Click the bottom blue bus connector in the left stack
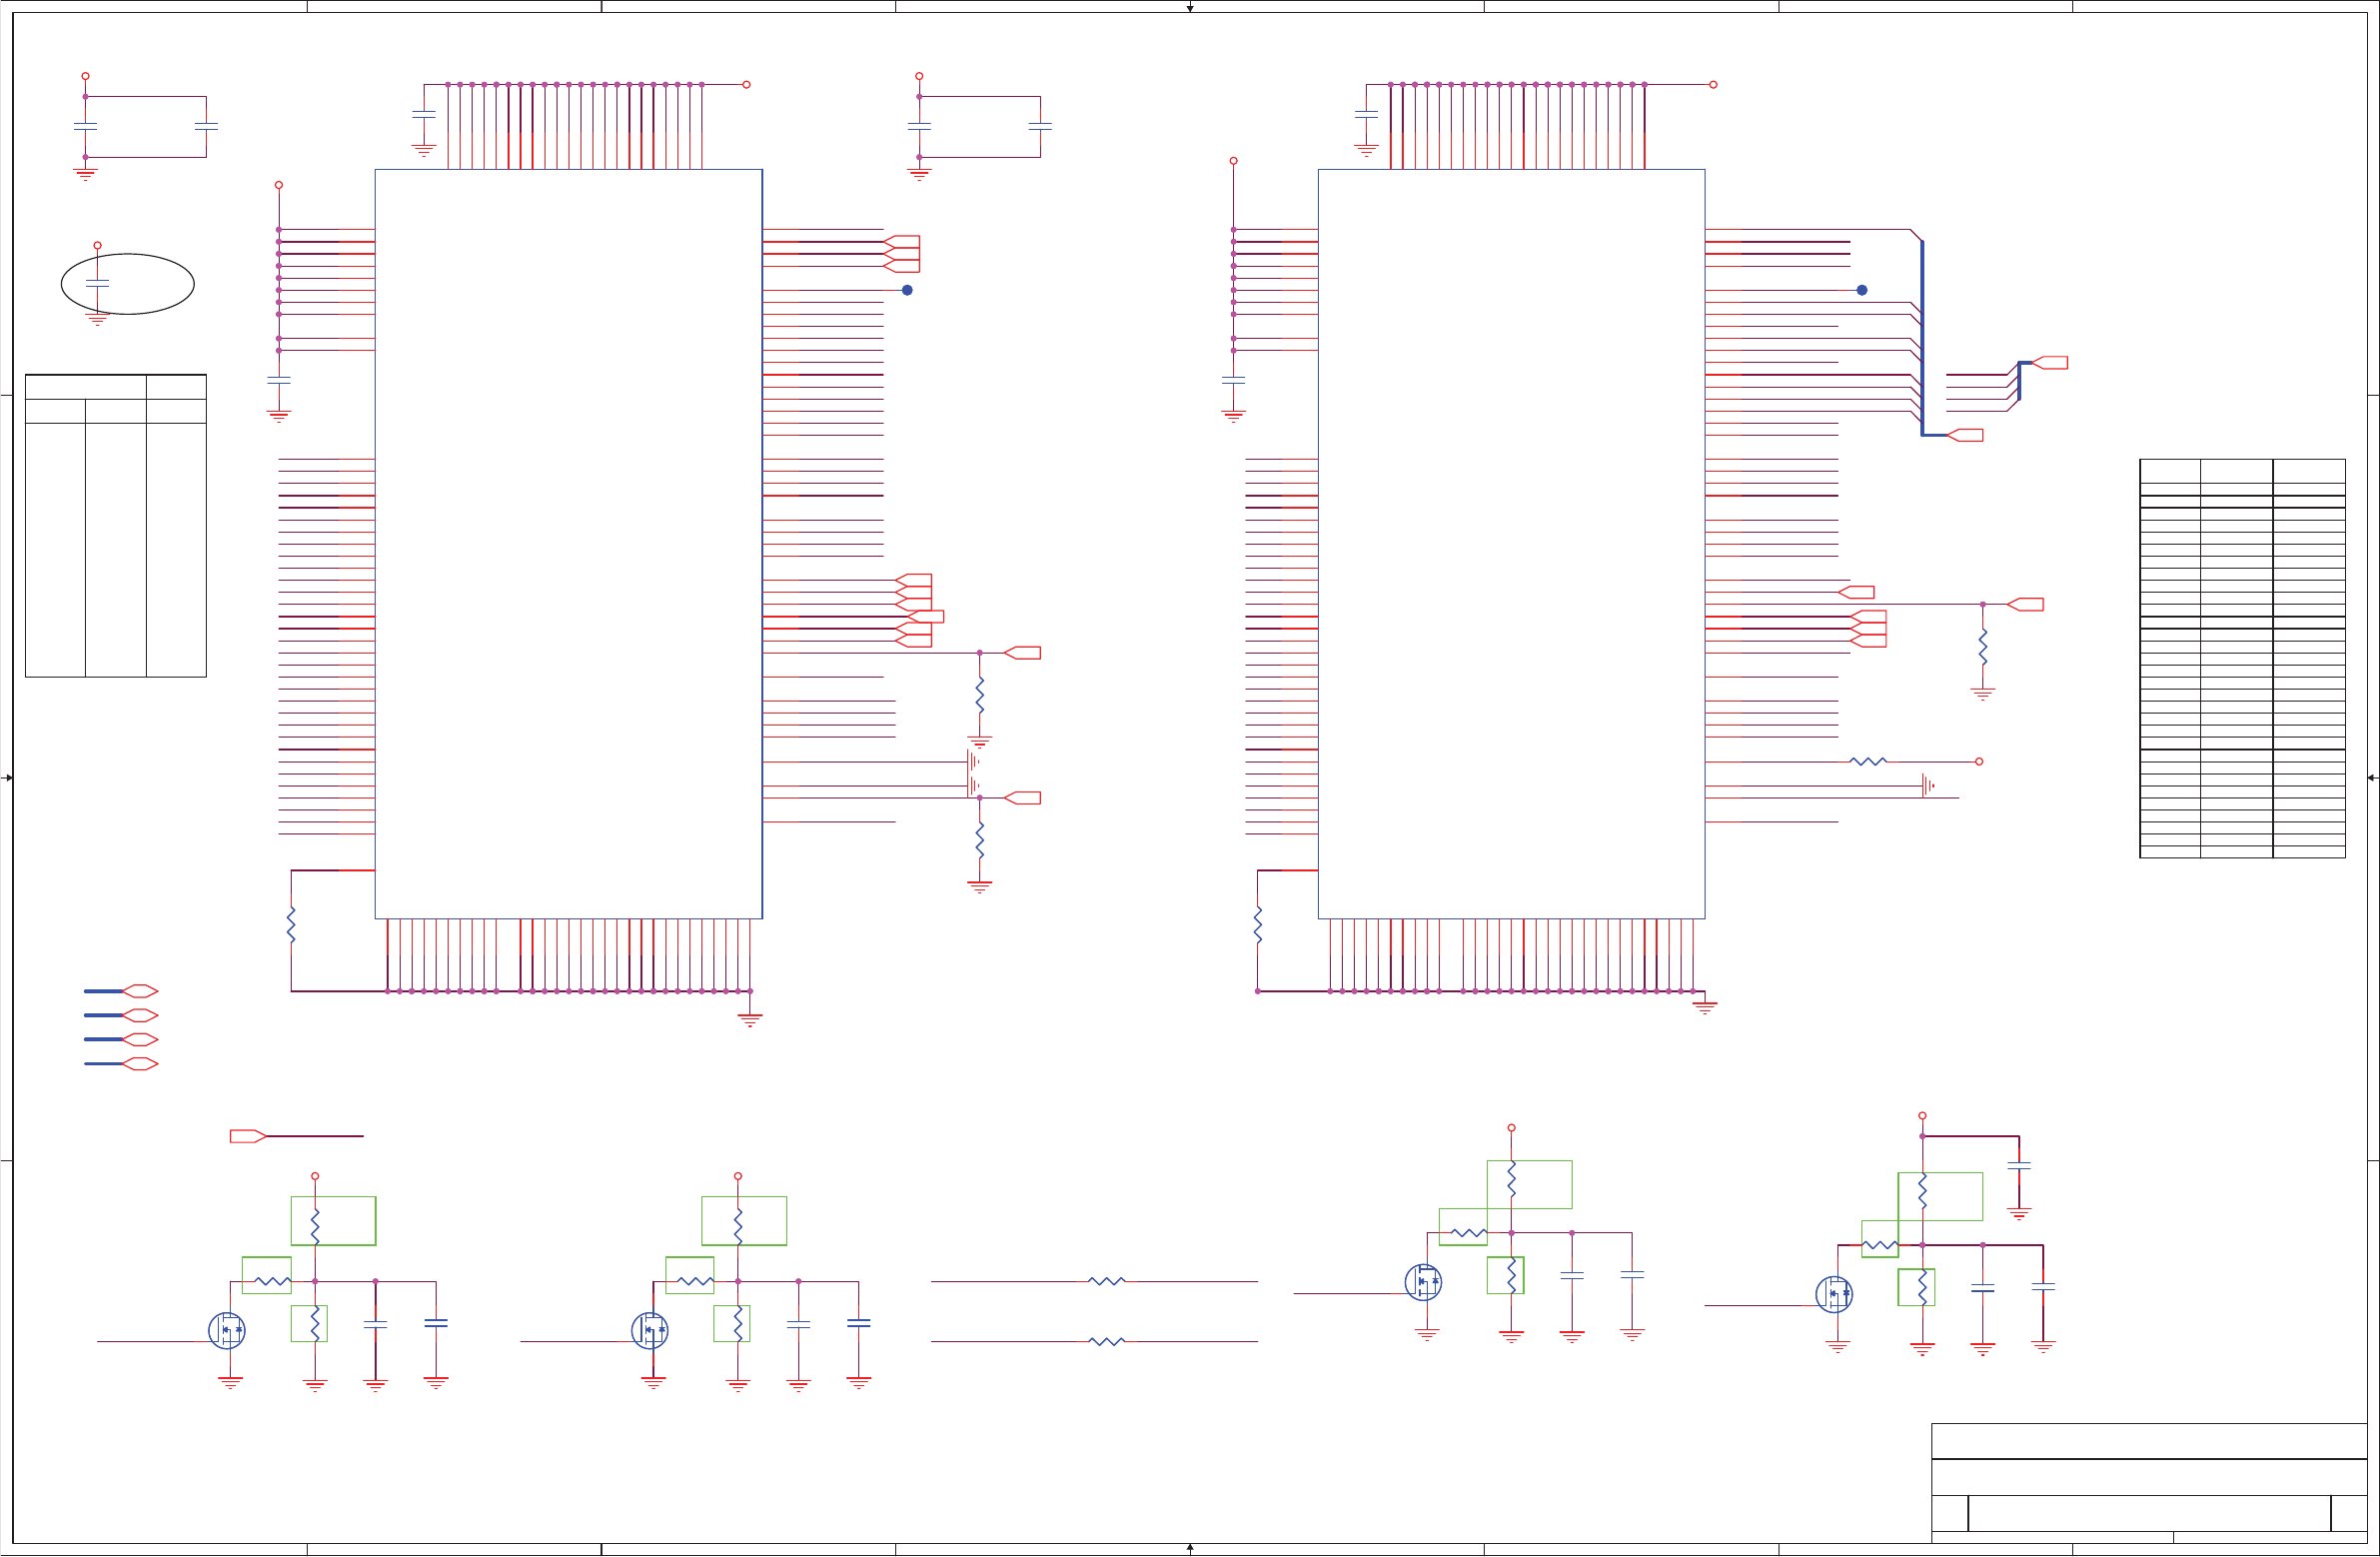The width and height of the screenshot is (2380, 1557). (x=140, y=1064)
